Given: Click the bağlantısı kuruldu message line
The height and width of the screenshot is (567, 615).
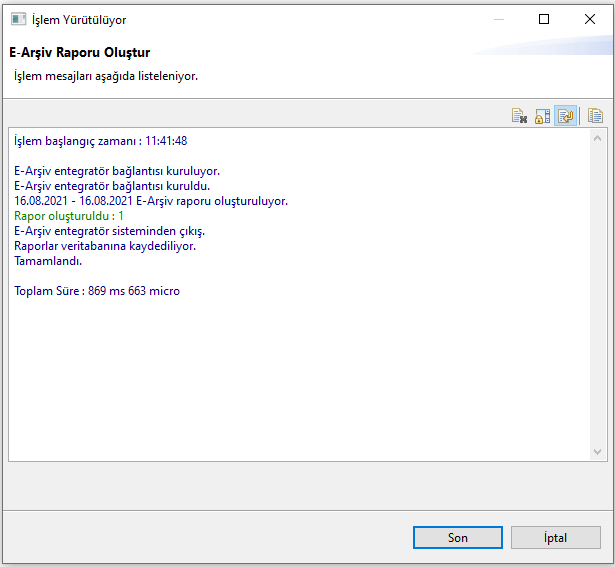Looking at the screenshot, I should (x=112, y=186).
